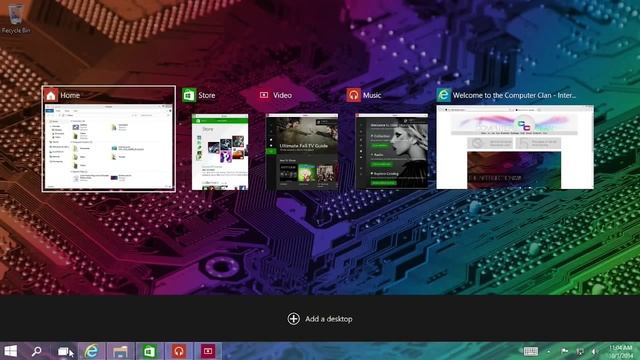Open the Windows Start menu
640x360 pixels.
click(10, 351)
